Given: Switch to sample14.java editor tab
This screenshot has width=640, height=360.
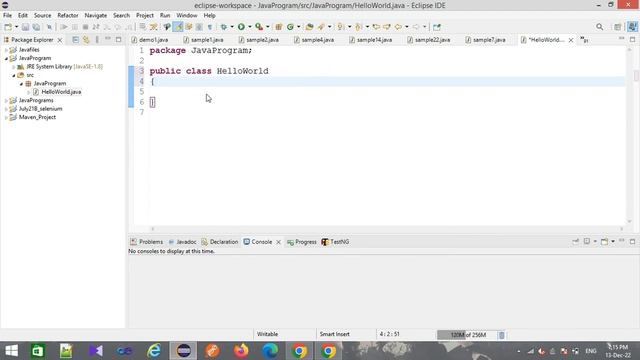Looking at the screenshot, I should 371,40.
